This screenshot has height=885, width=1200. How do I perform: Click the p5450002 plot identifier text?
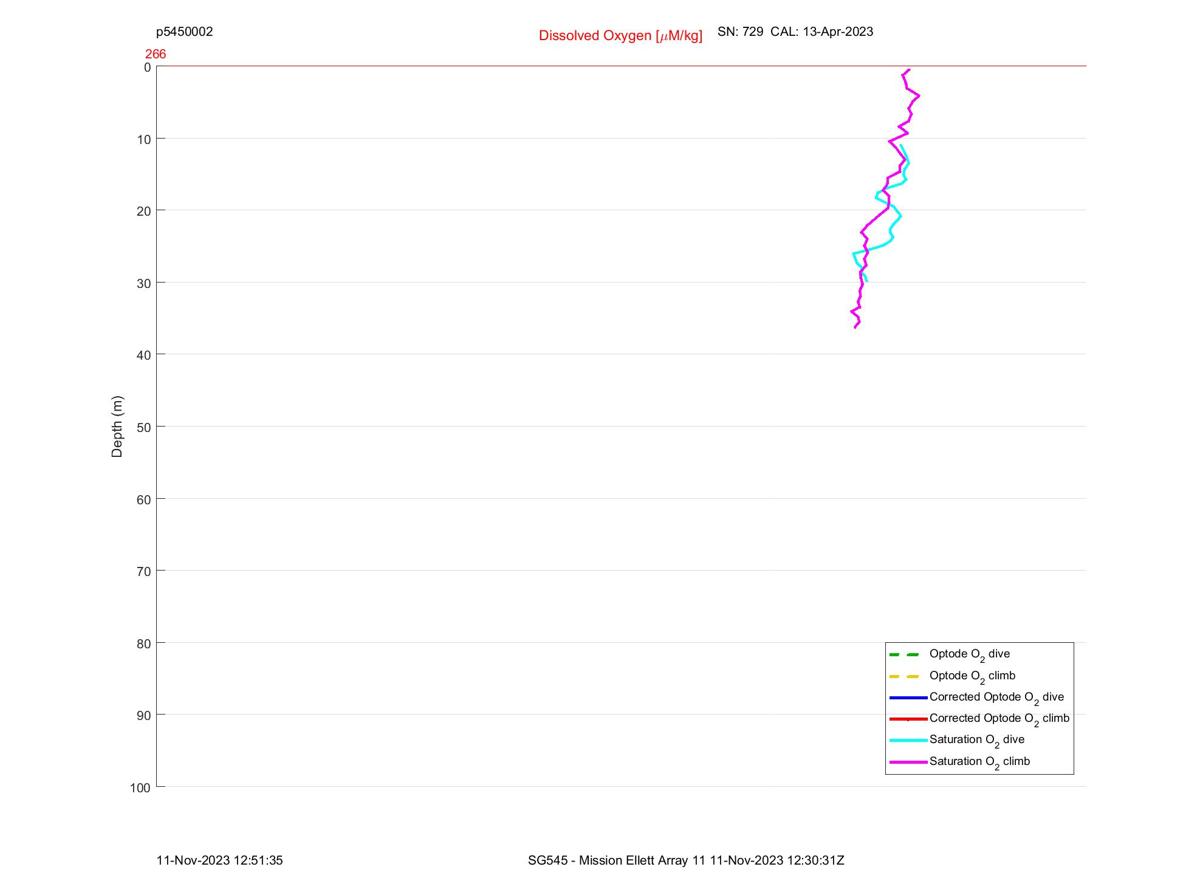tap(184, 32)
